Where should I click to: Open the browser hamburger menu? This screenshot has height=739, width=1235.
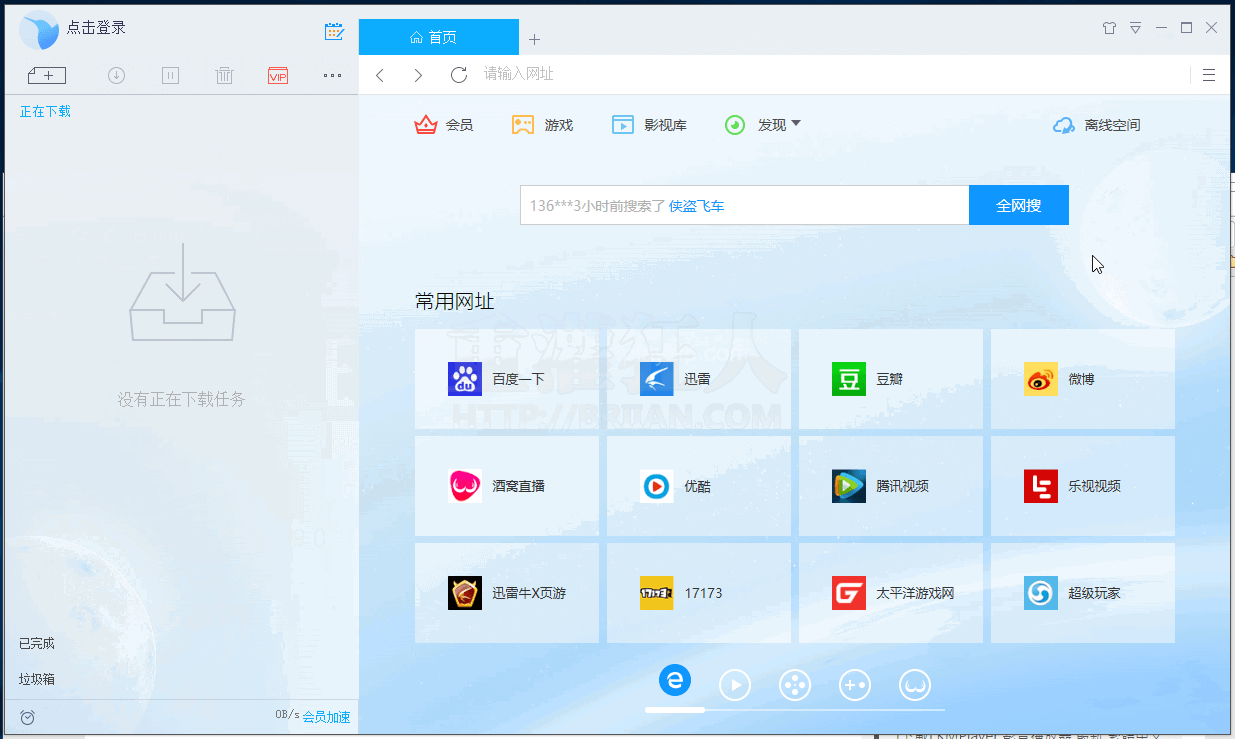[1209, 75]
